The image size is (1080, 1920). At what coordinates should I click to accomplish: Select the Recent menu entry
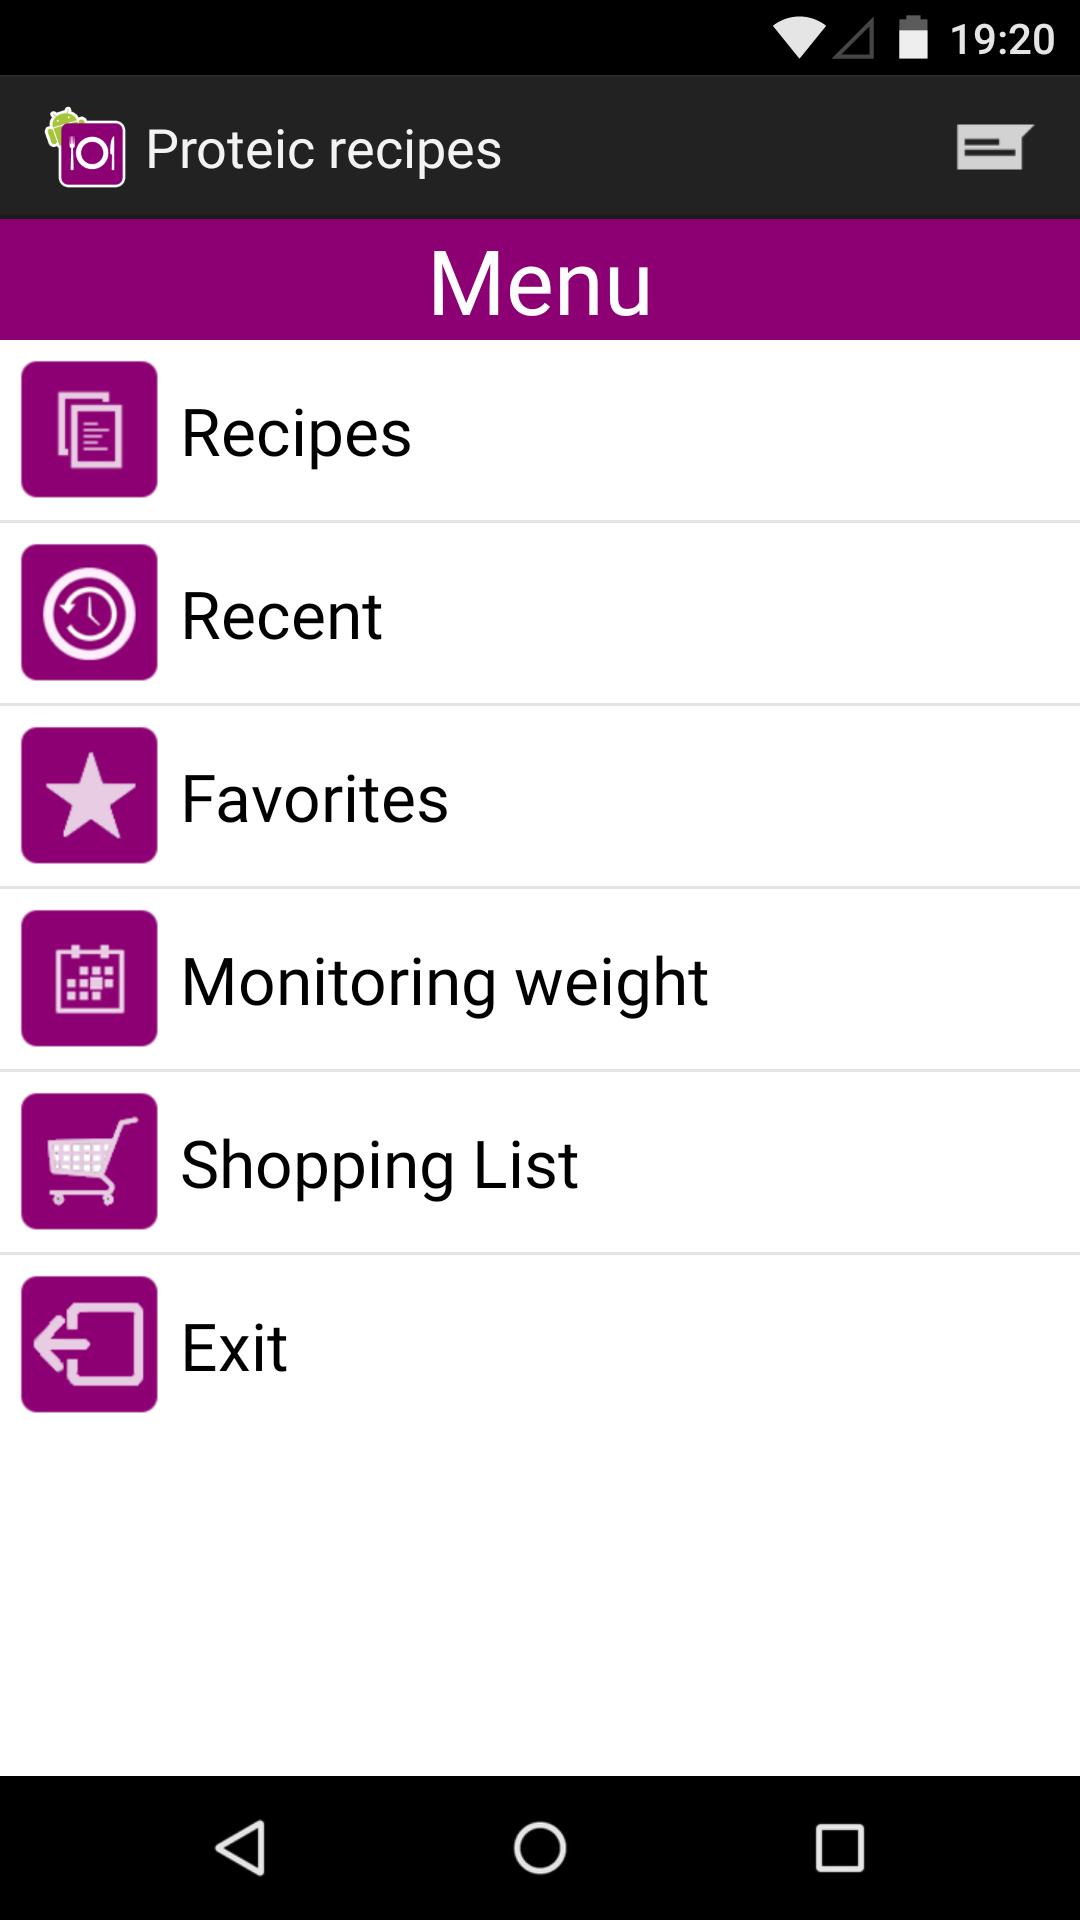(x=281, y=616)
